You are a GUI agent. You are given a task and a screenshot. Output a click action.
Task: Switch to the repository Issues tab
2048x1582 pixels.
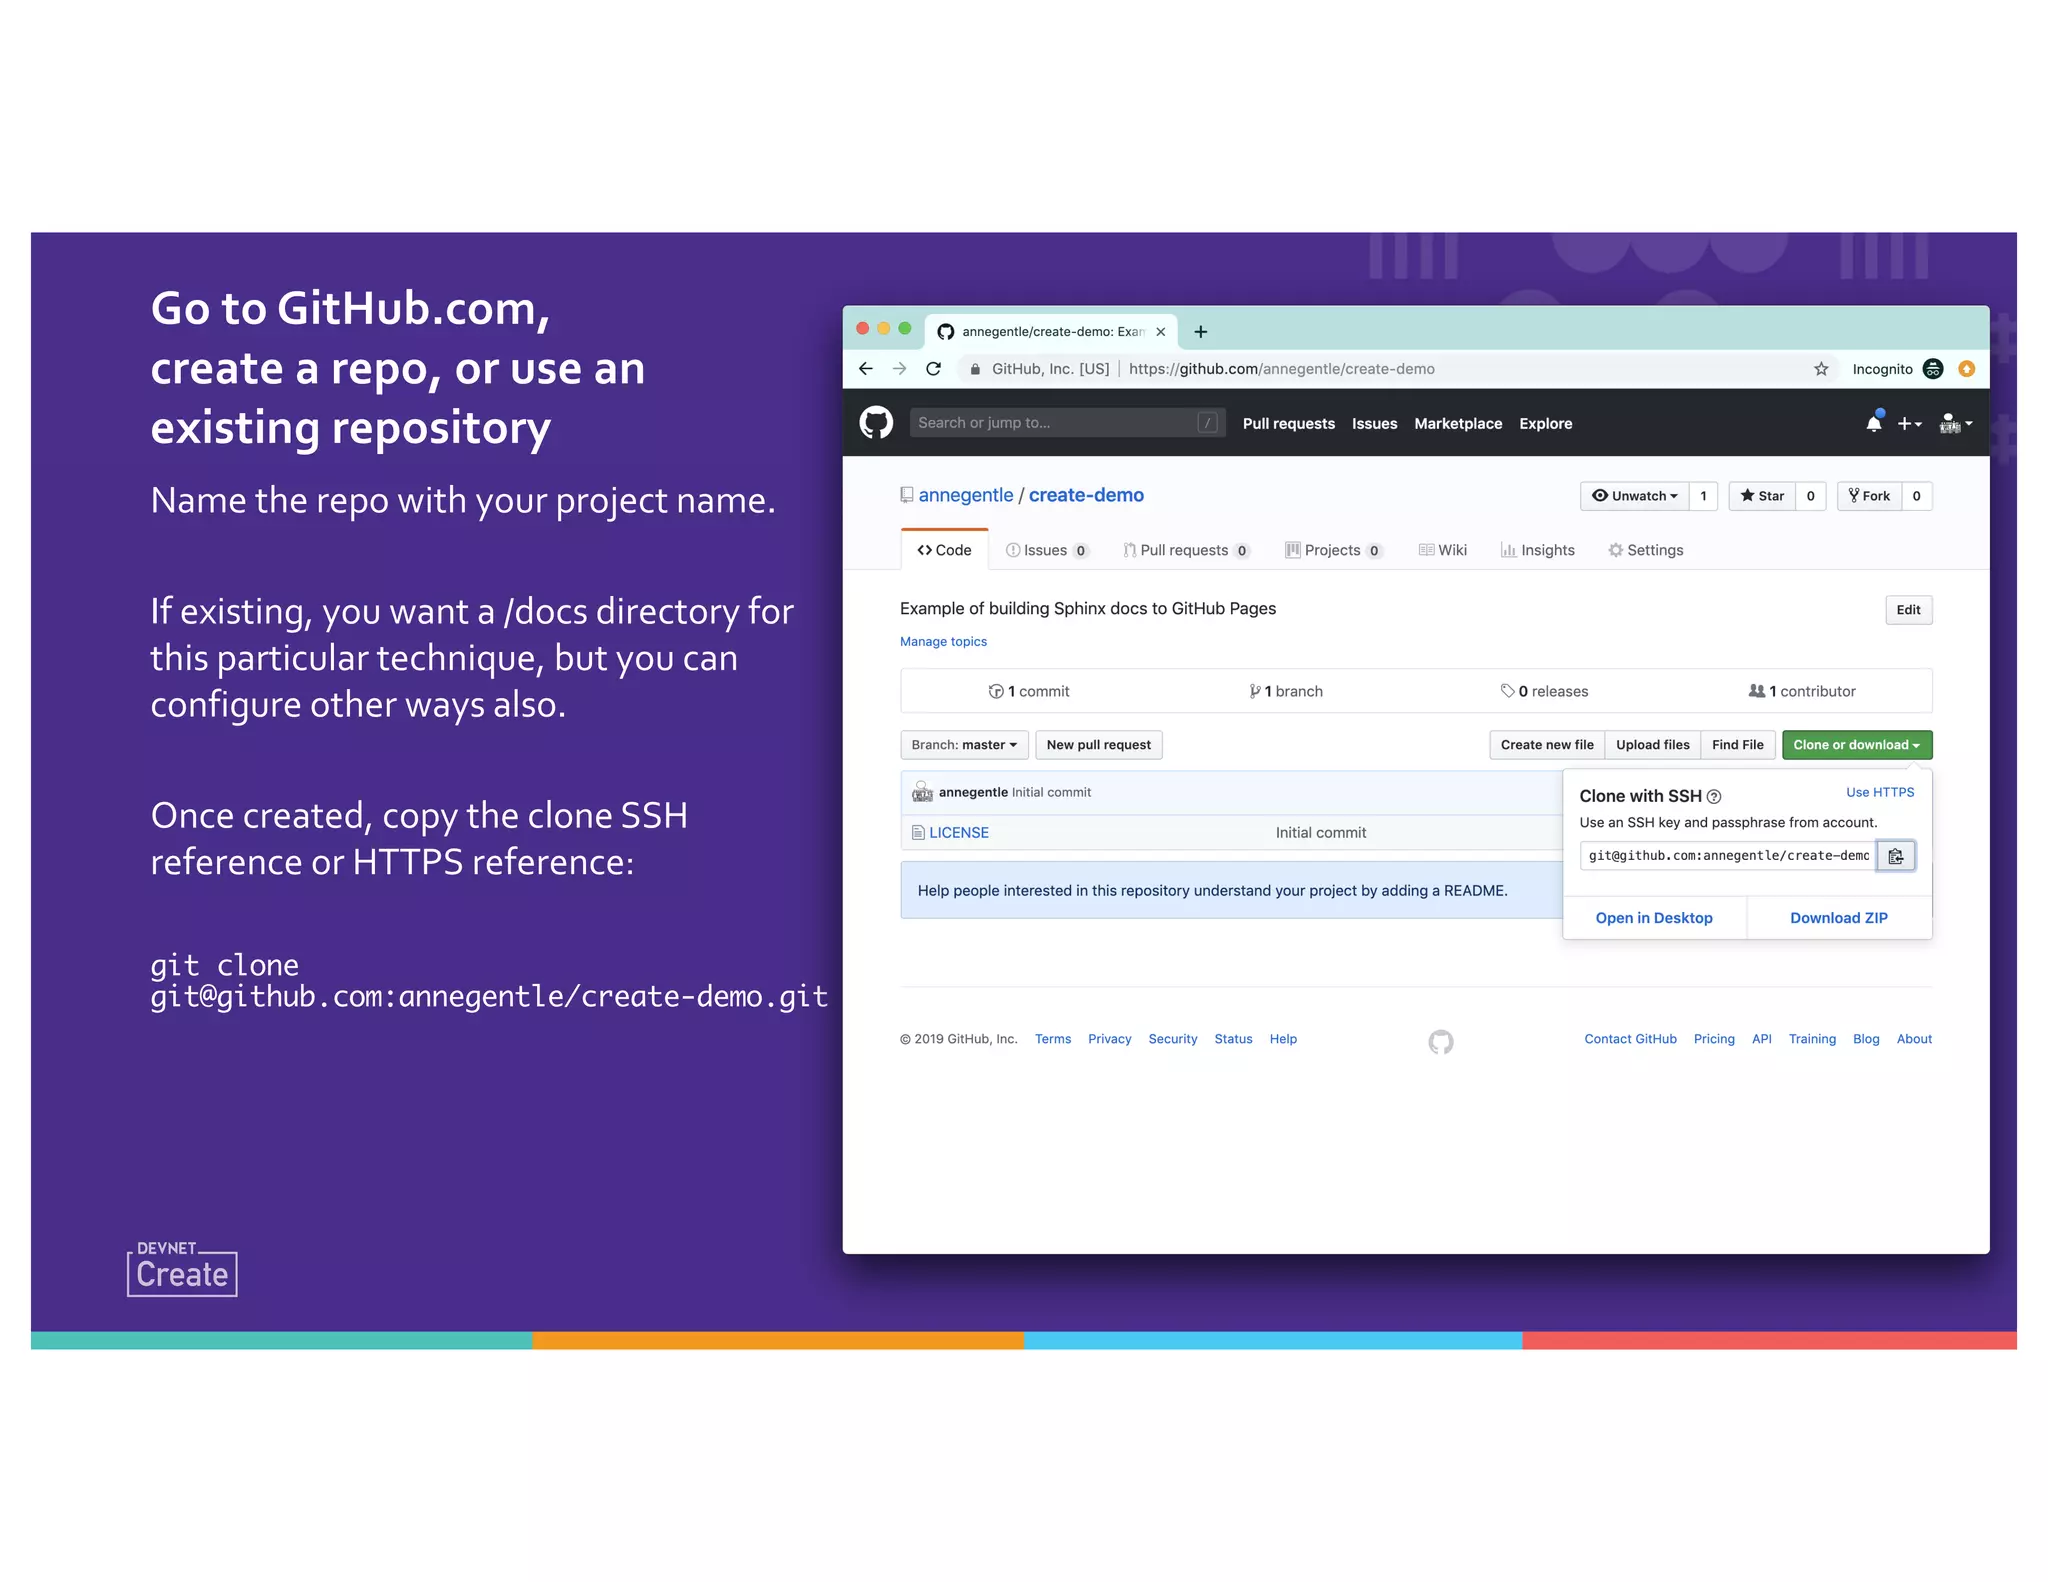(1047, 550)
